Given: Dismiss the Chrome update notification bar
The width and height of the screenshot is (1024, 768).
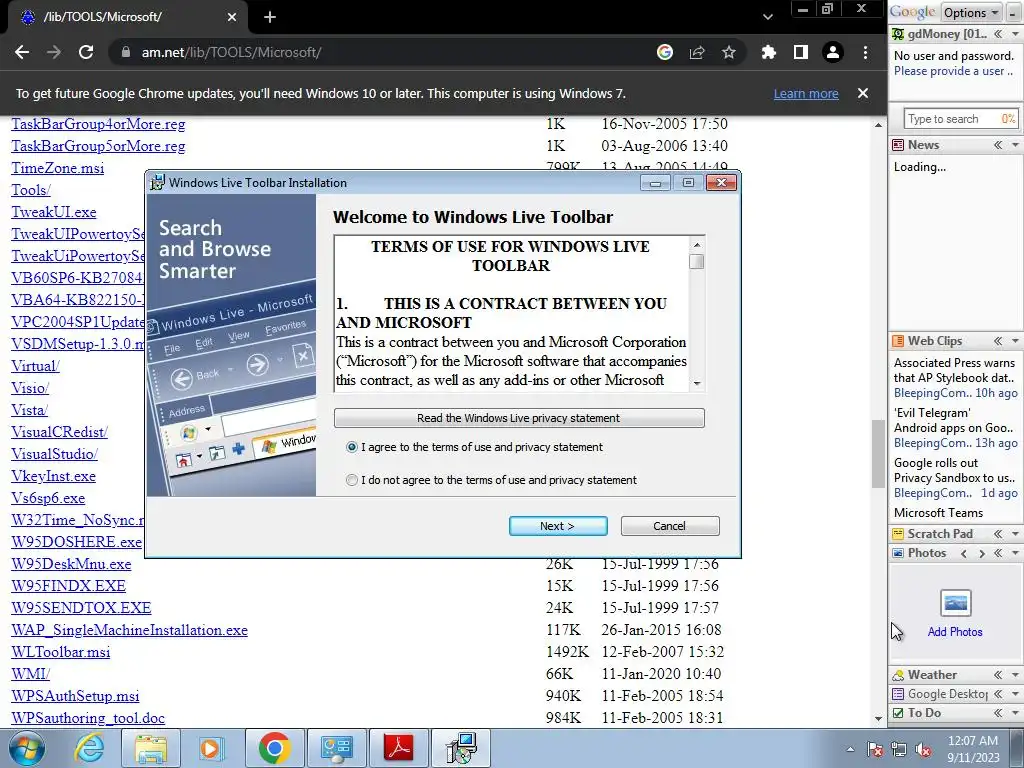Looking at the screenshot, I should point(863,93).
